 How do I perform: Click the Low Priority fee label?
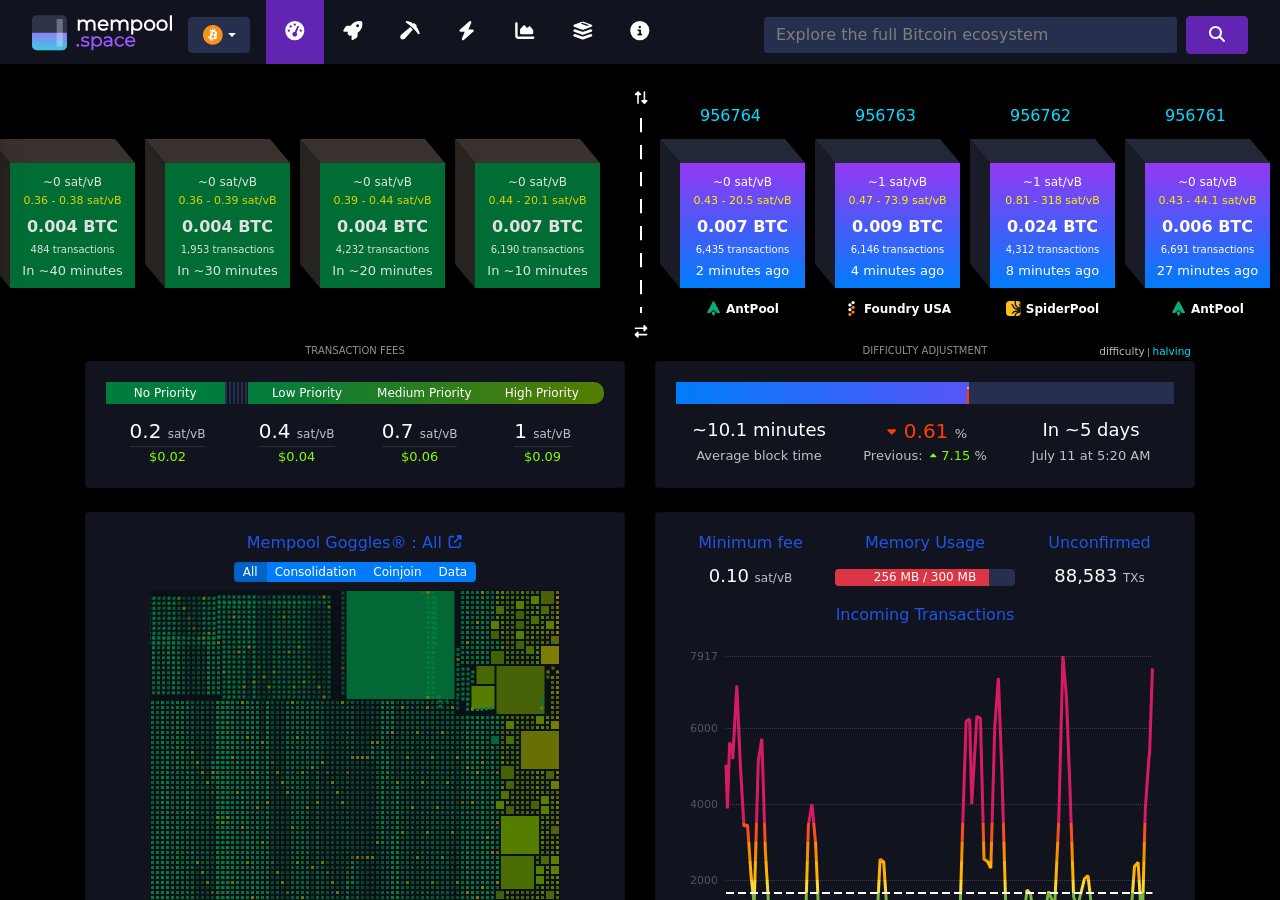click(x=307, y=393)
